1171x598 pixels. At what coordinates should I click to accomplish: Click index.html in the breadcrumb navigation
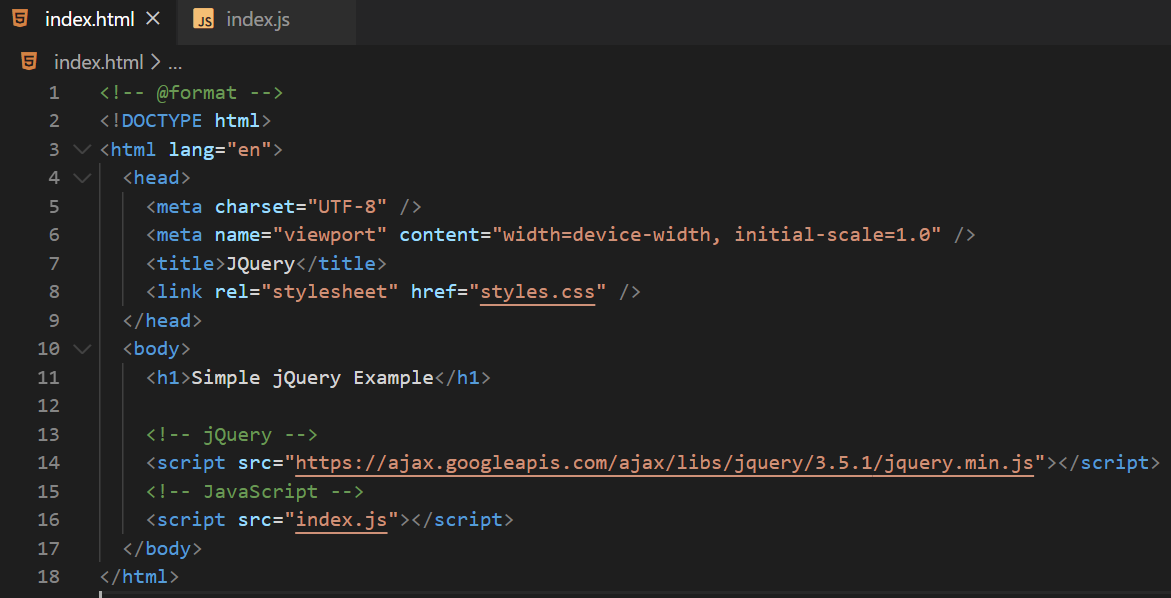98,62
